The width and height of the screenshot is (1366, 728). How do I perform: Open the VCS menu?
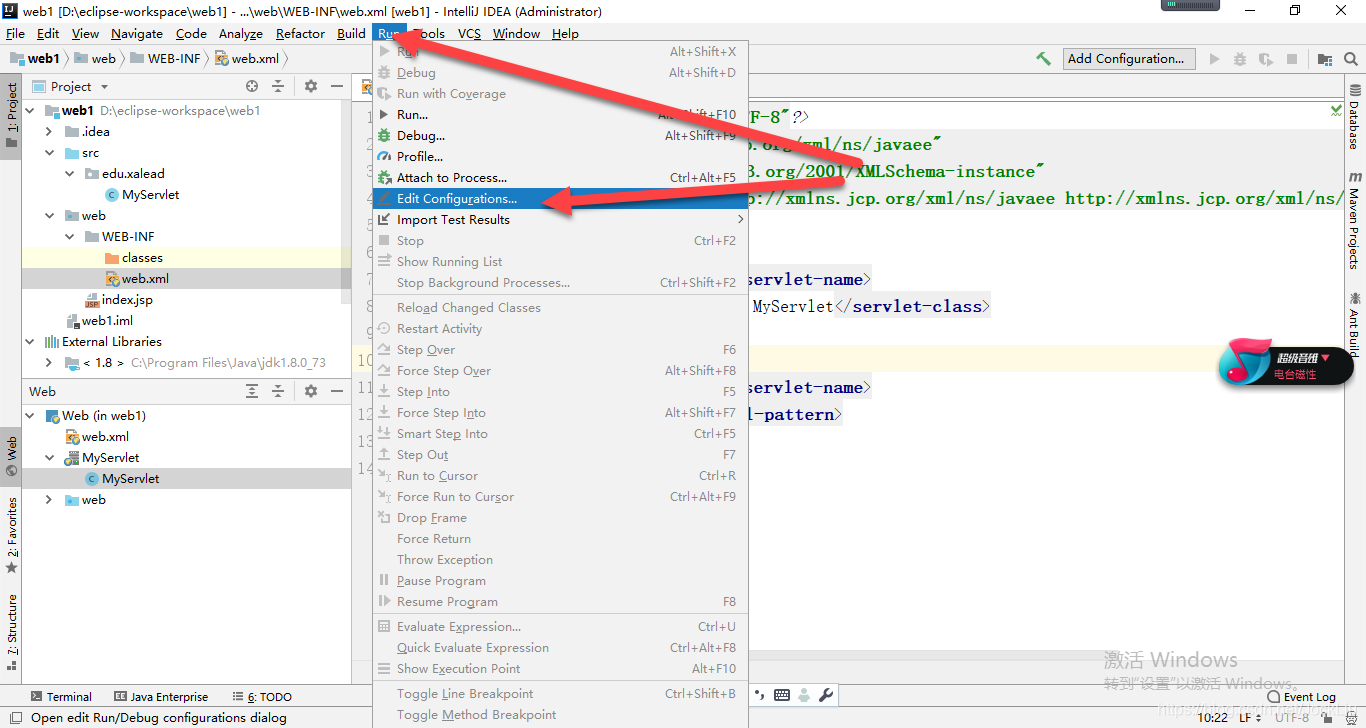tap(469, 33)
